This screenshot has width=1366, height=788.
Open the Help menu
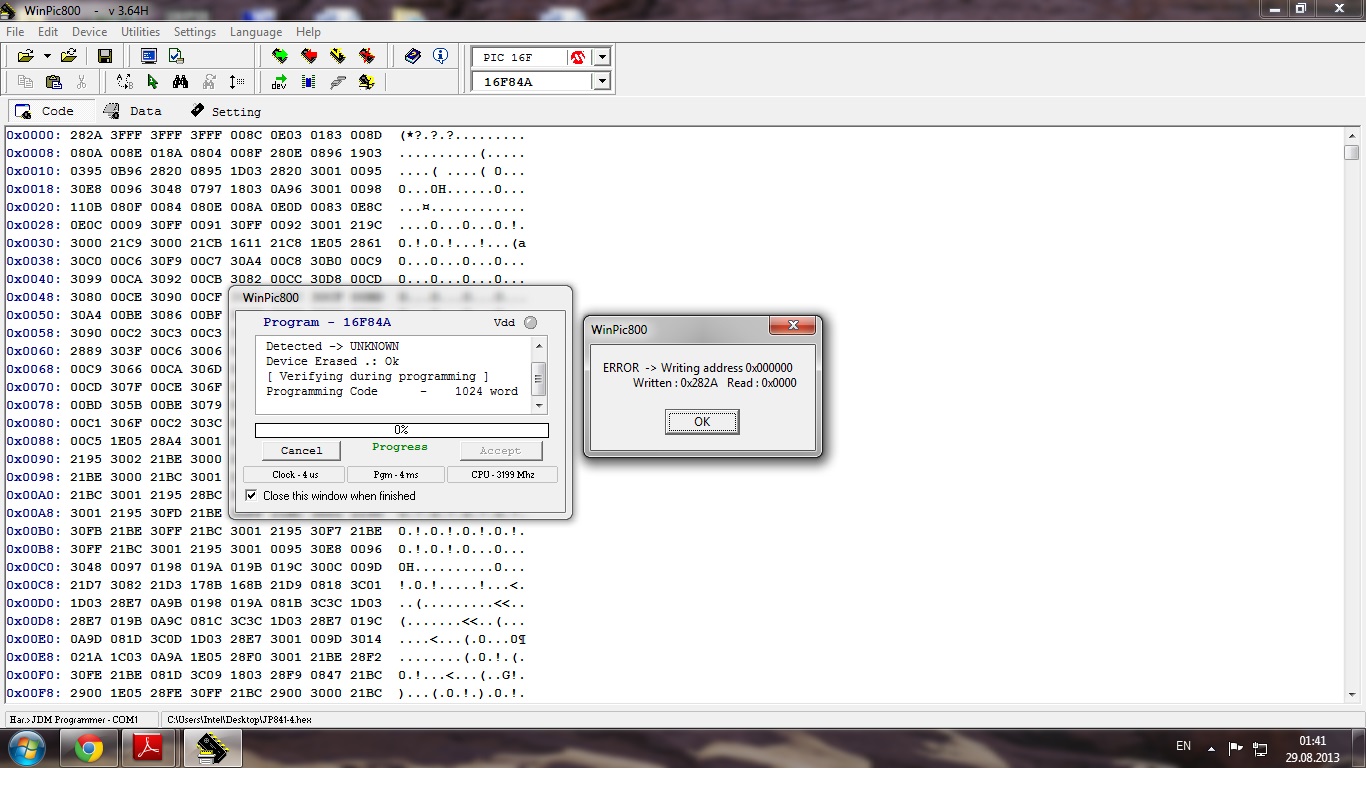[308, 32]
